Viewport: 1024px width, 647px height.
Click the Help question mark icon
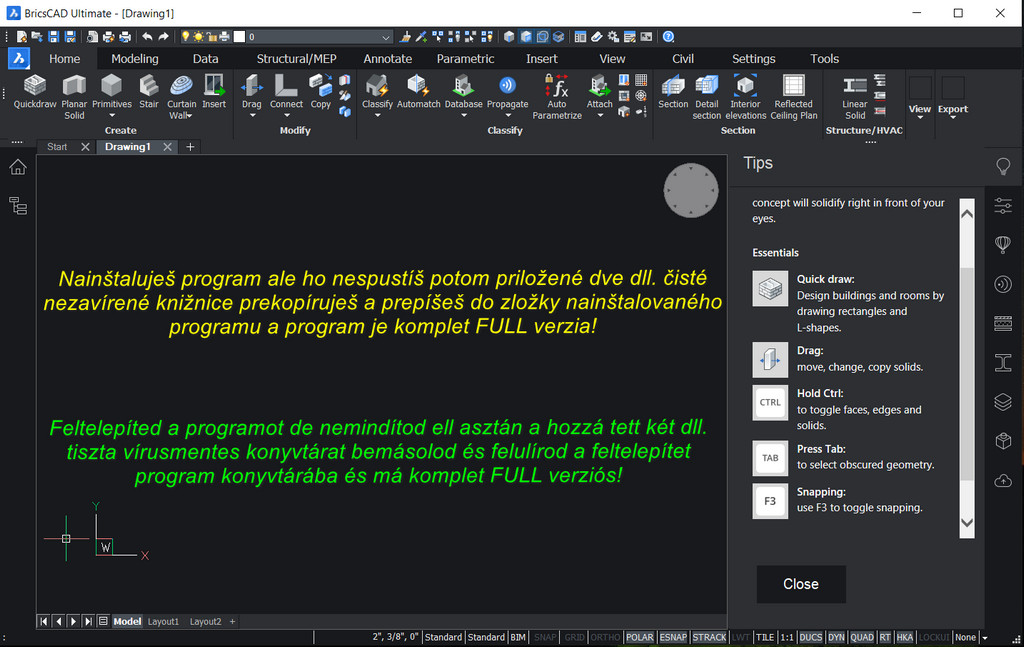click(x=668, y=37)
